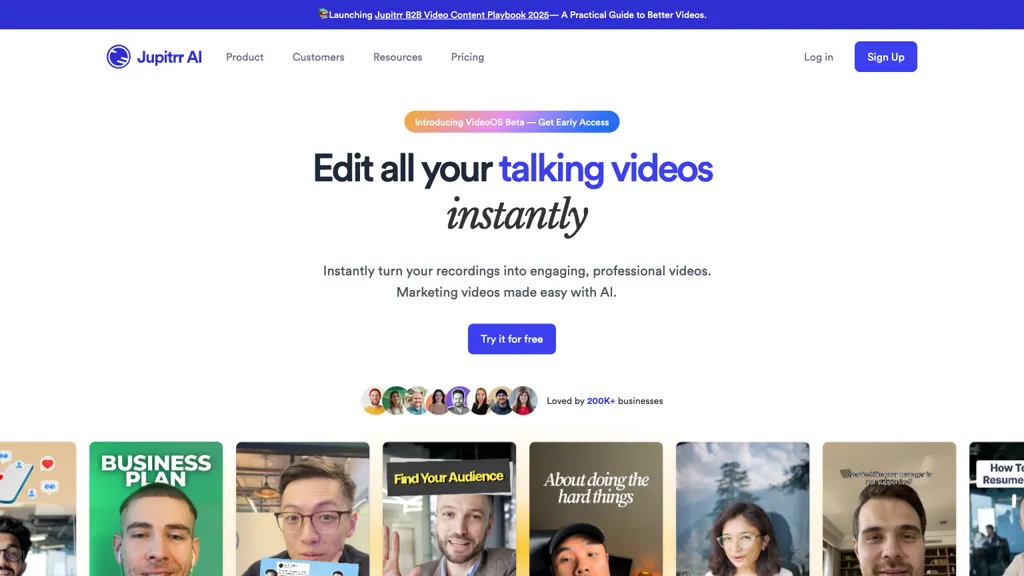Click the books emoji in announcement bar
1024x576 pixels.
[323, 14]
